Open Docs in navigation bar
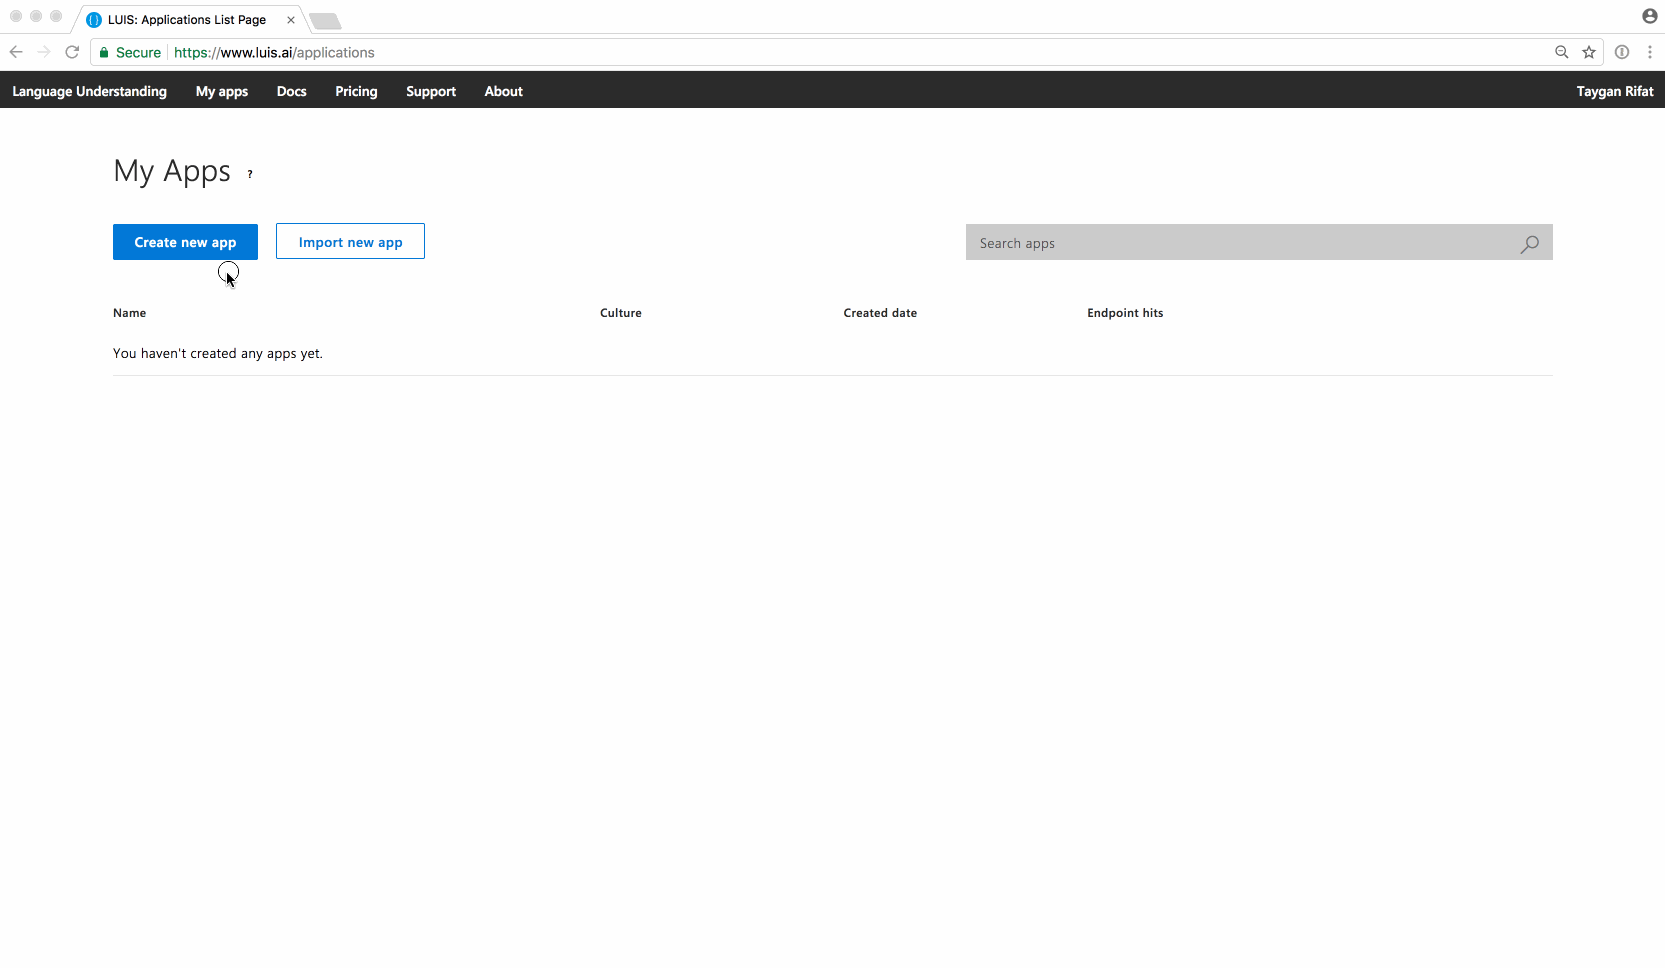 [x=292, y=91]
